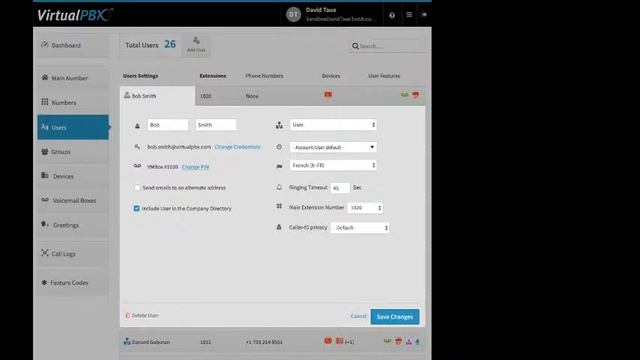Click the lock icon beside Caller-ID privacy
This screenshot has height=360, width=640.
(x=279, y=227)
